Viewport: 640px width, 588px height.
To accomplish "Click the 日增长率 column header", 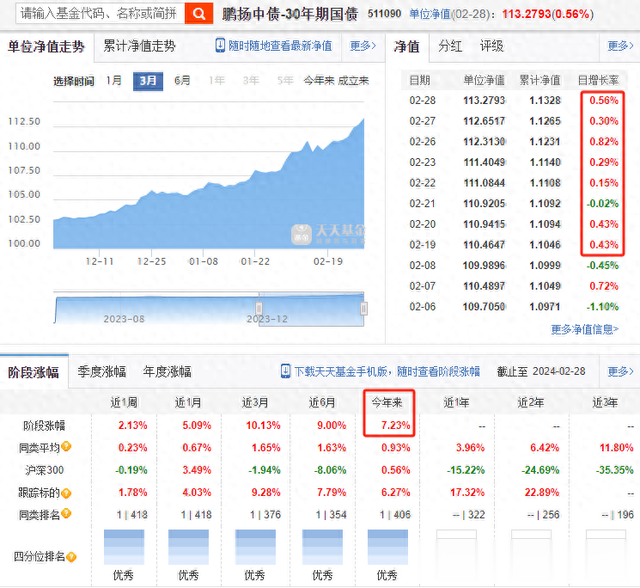I will pos(598,80).
